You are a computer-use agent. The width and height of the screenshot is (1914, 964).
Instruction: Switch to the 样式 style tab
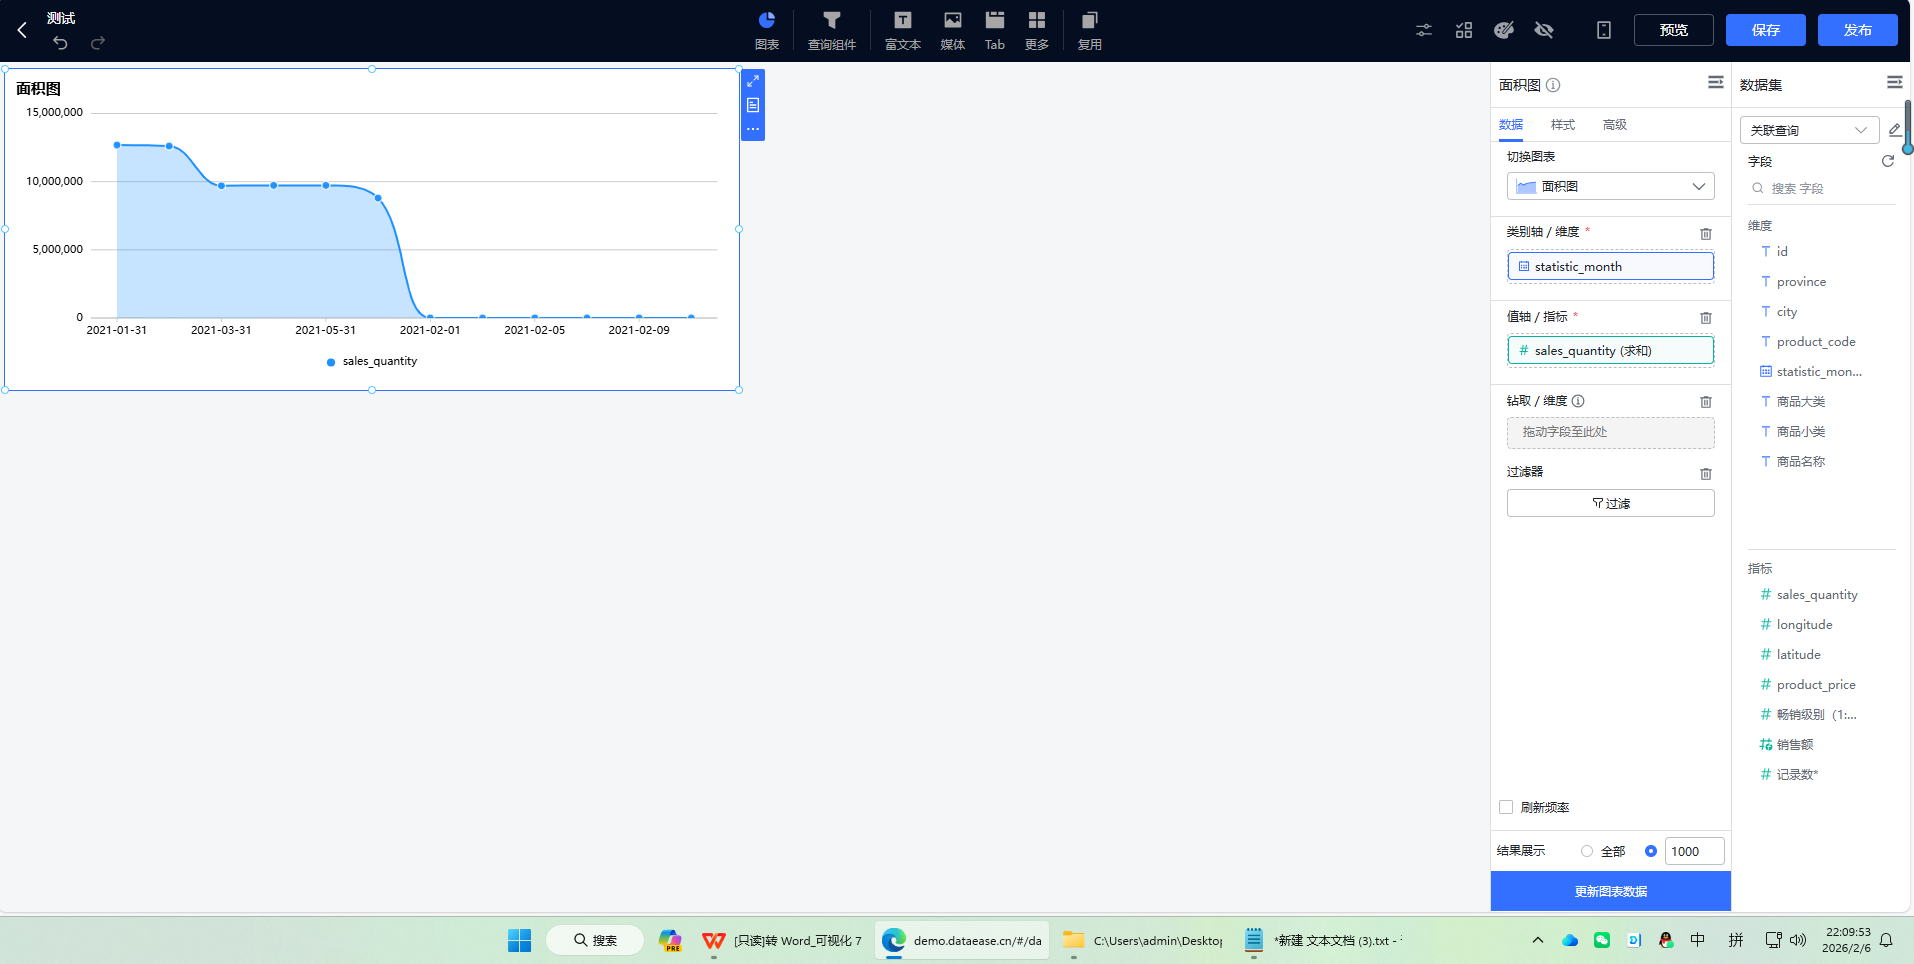point(1563,125)
